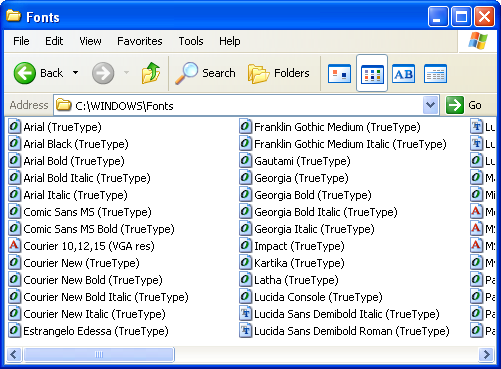This screenshot has width=501, height=369.
Task: Click the "Georgia Bold (TrueType)" name
Action: click(313, 195)
